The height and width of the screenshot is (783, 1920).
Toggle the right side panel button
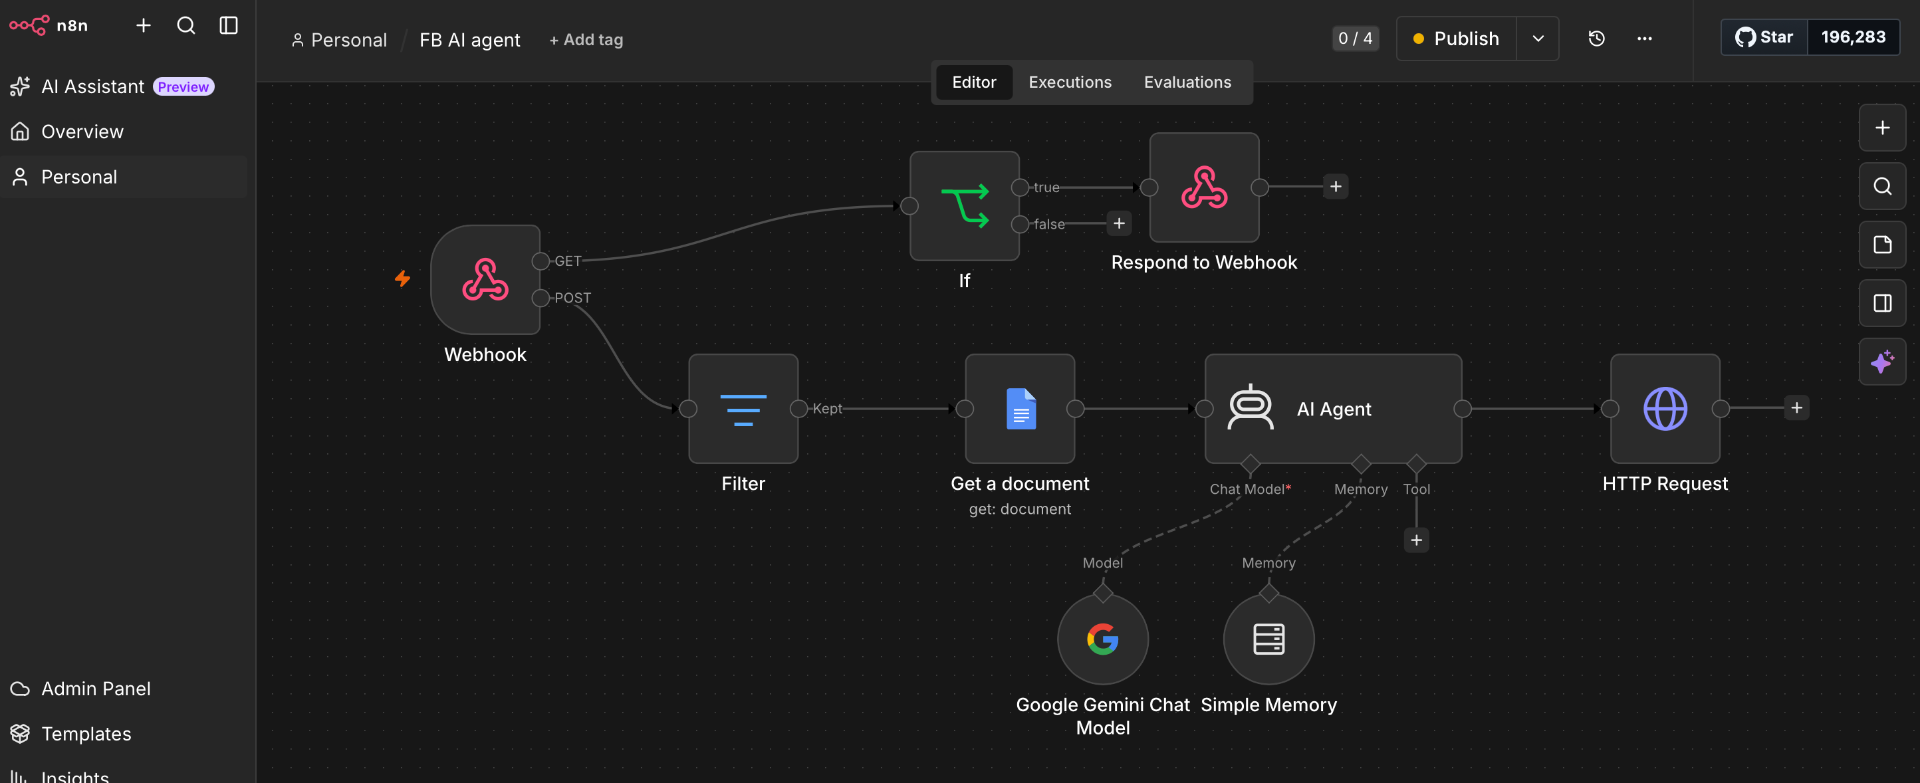coord(1882,303)
